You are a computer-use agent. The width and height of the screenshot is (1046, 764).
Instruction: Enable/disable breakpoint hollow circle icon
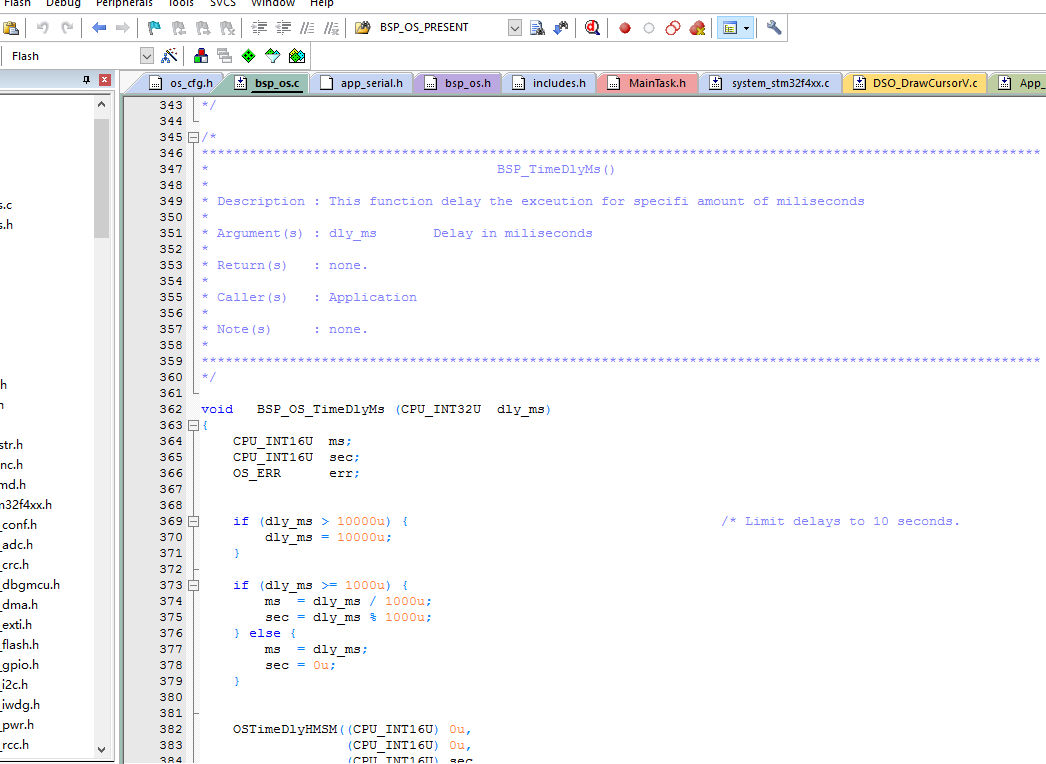click(648, 28)
